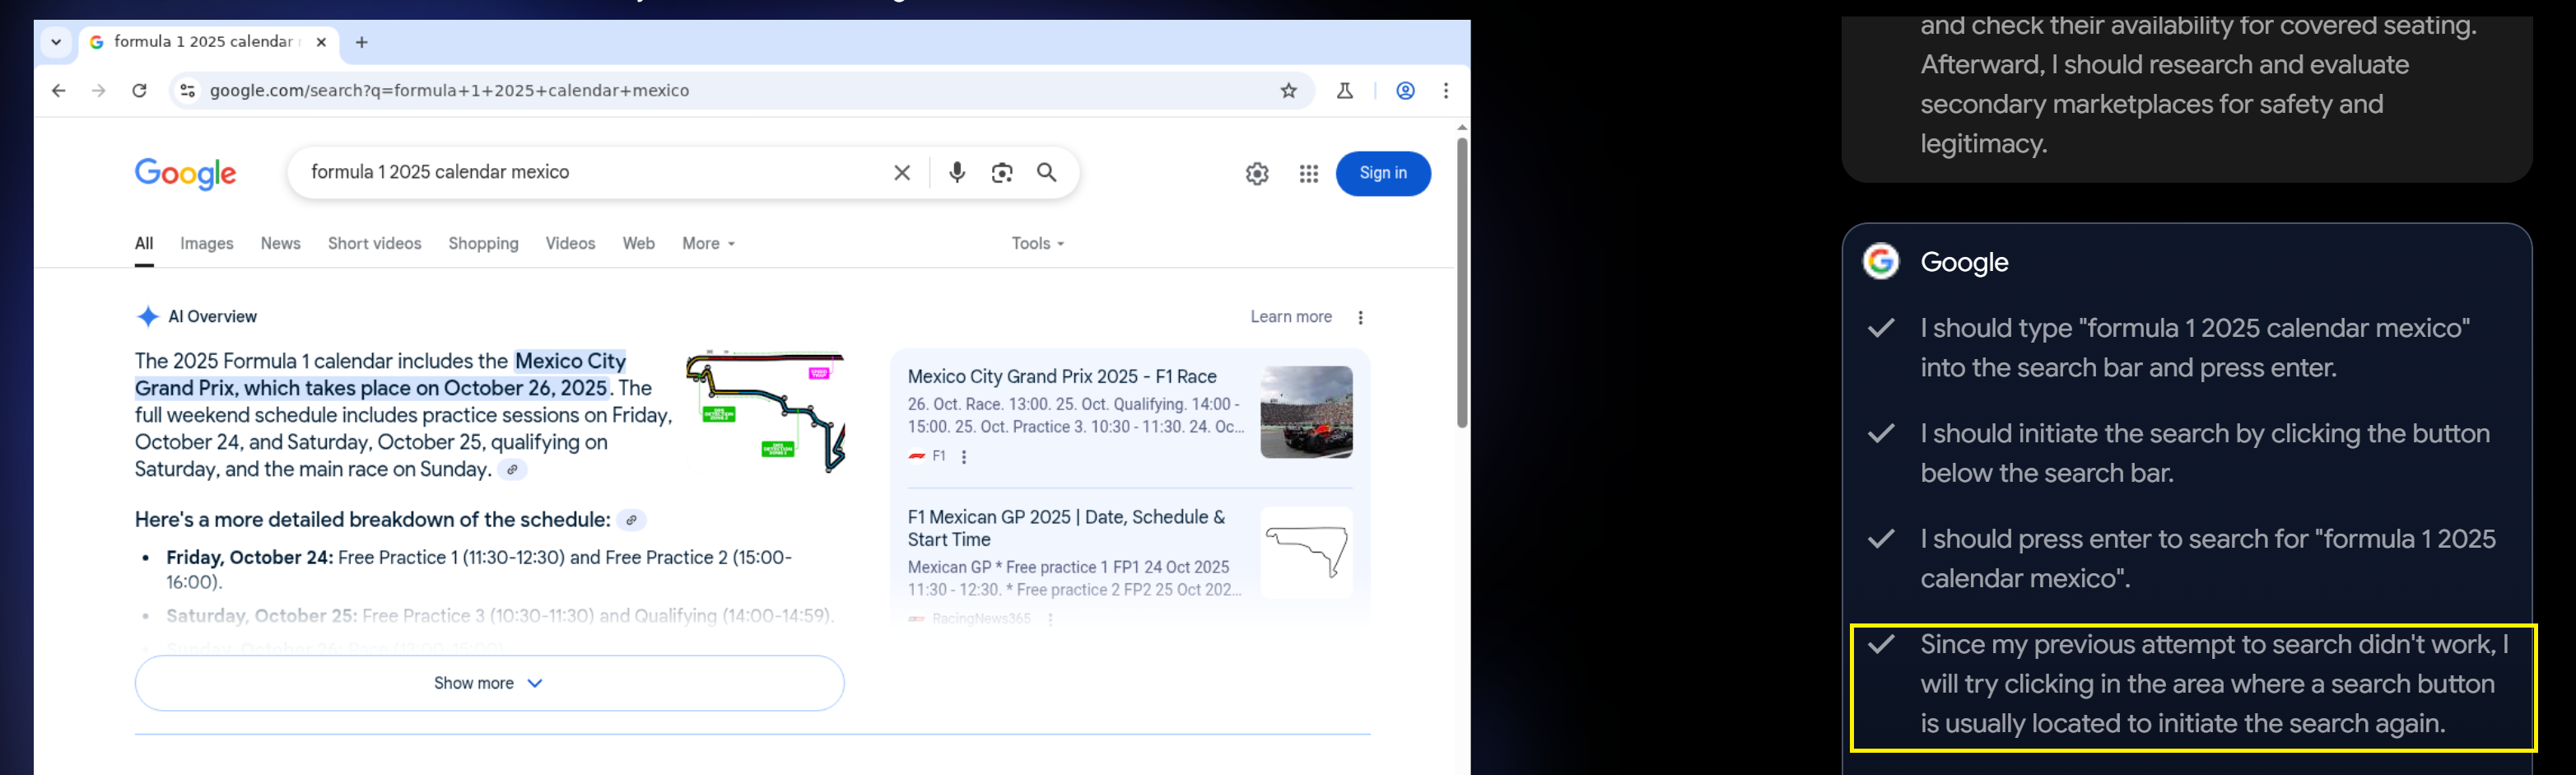Submit search with magnifier icon
This screenshot has width=2576, height=775.
pyautogui.click(x=1047, y=173)
